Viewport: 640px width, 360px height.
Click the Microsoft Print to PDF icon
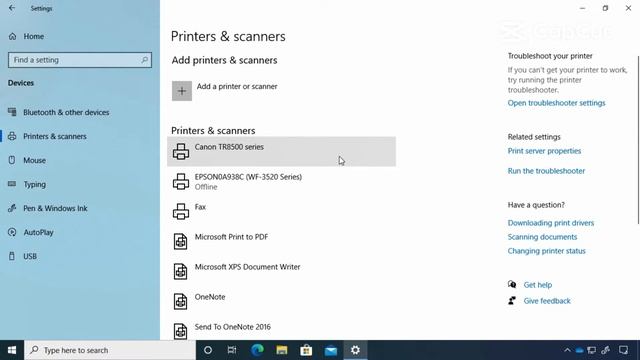[180, 242]
